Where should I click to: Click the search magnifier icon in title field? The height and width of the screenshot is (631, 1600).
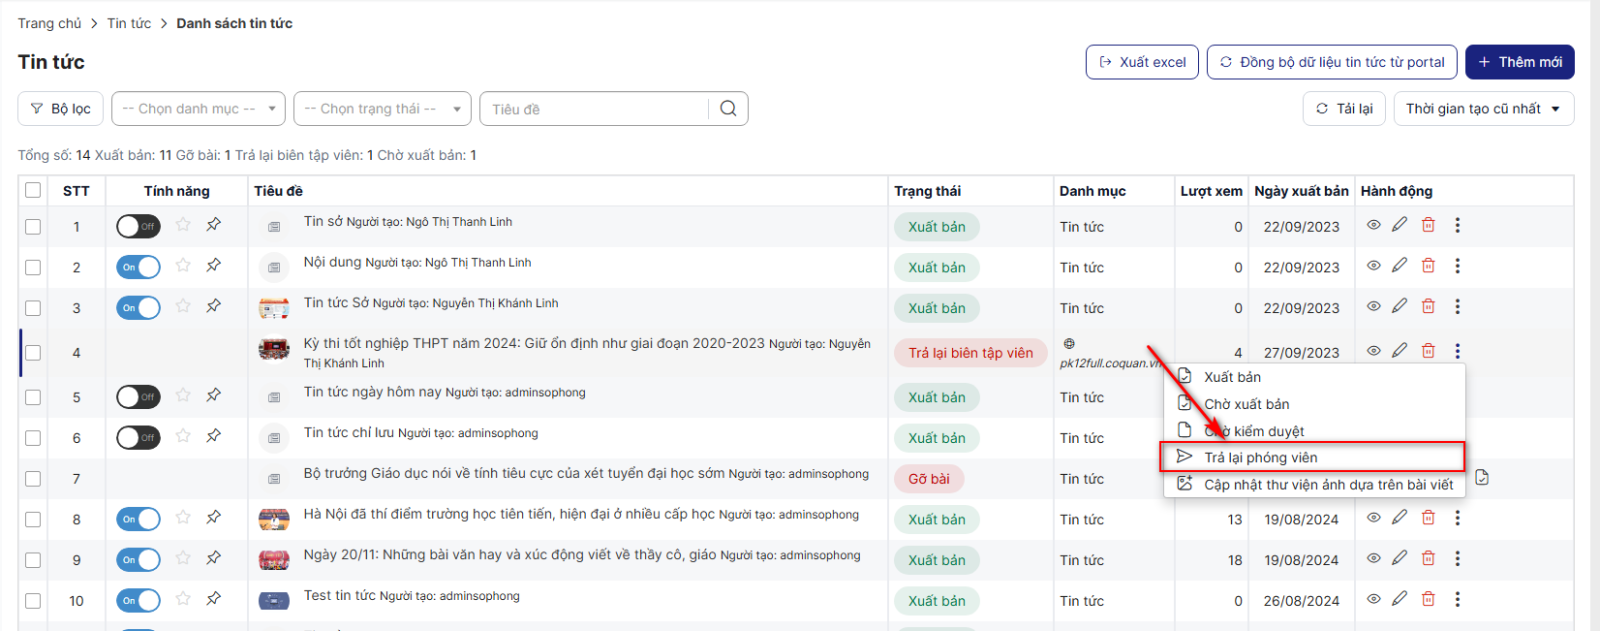tap(728, 109)
